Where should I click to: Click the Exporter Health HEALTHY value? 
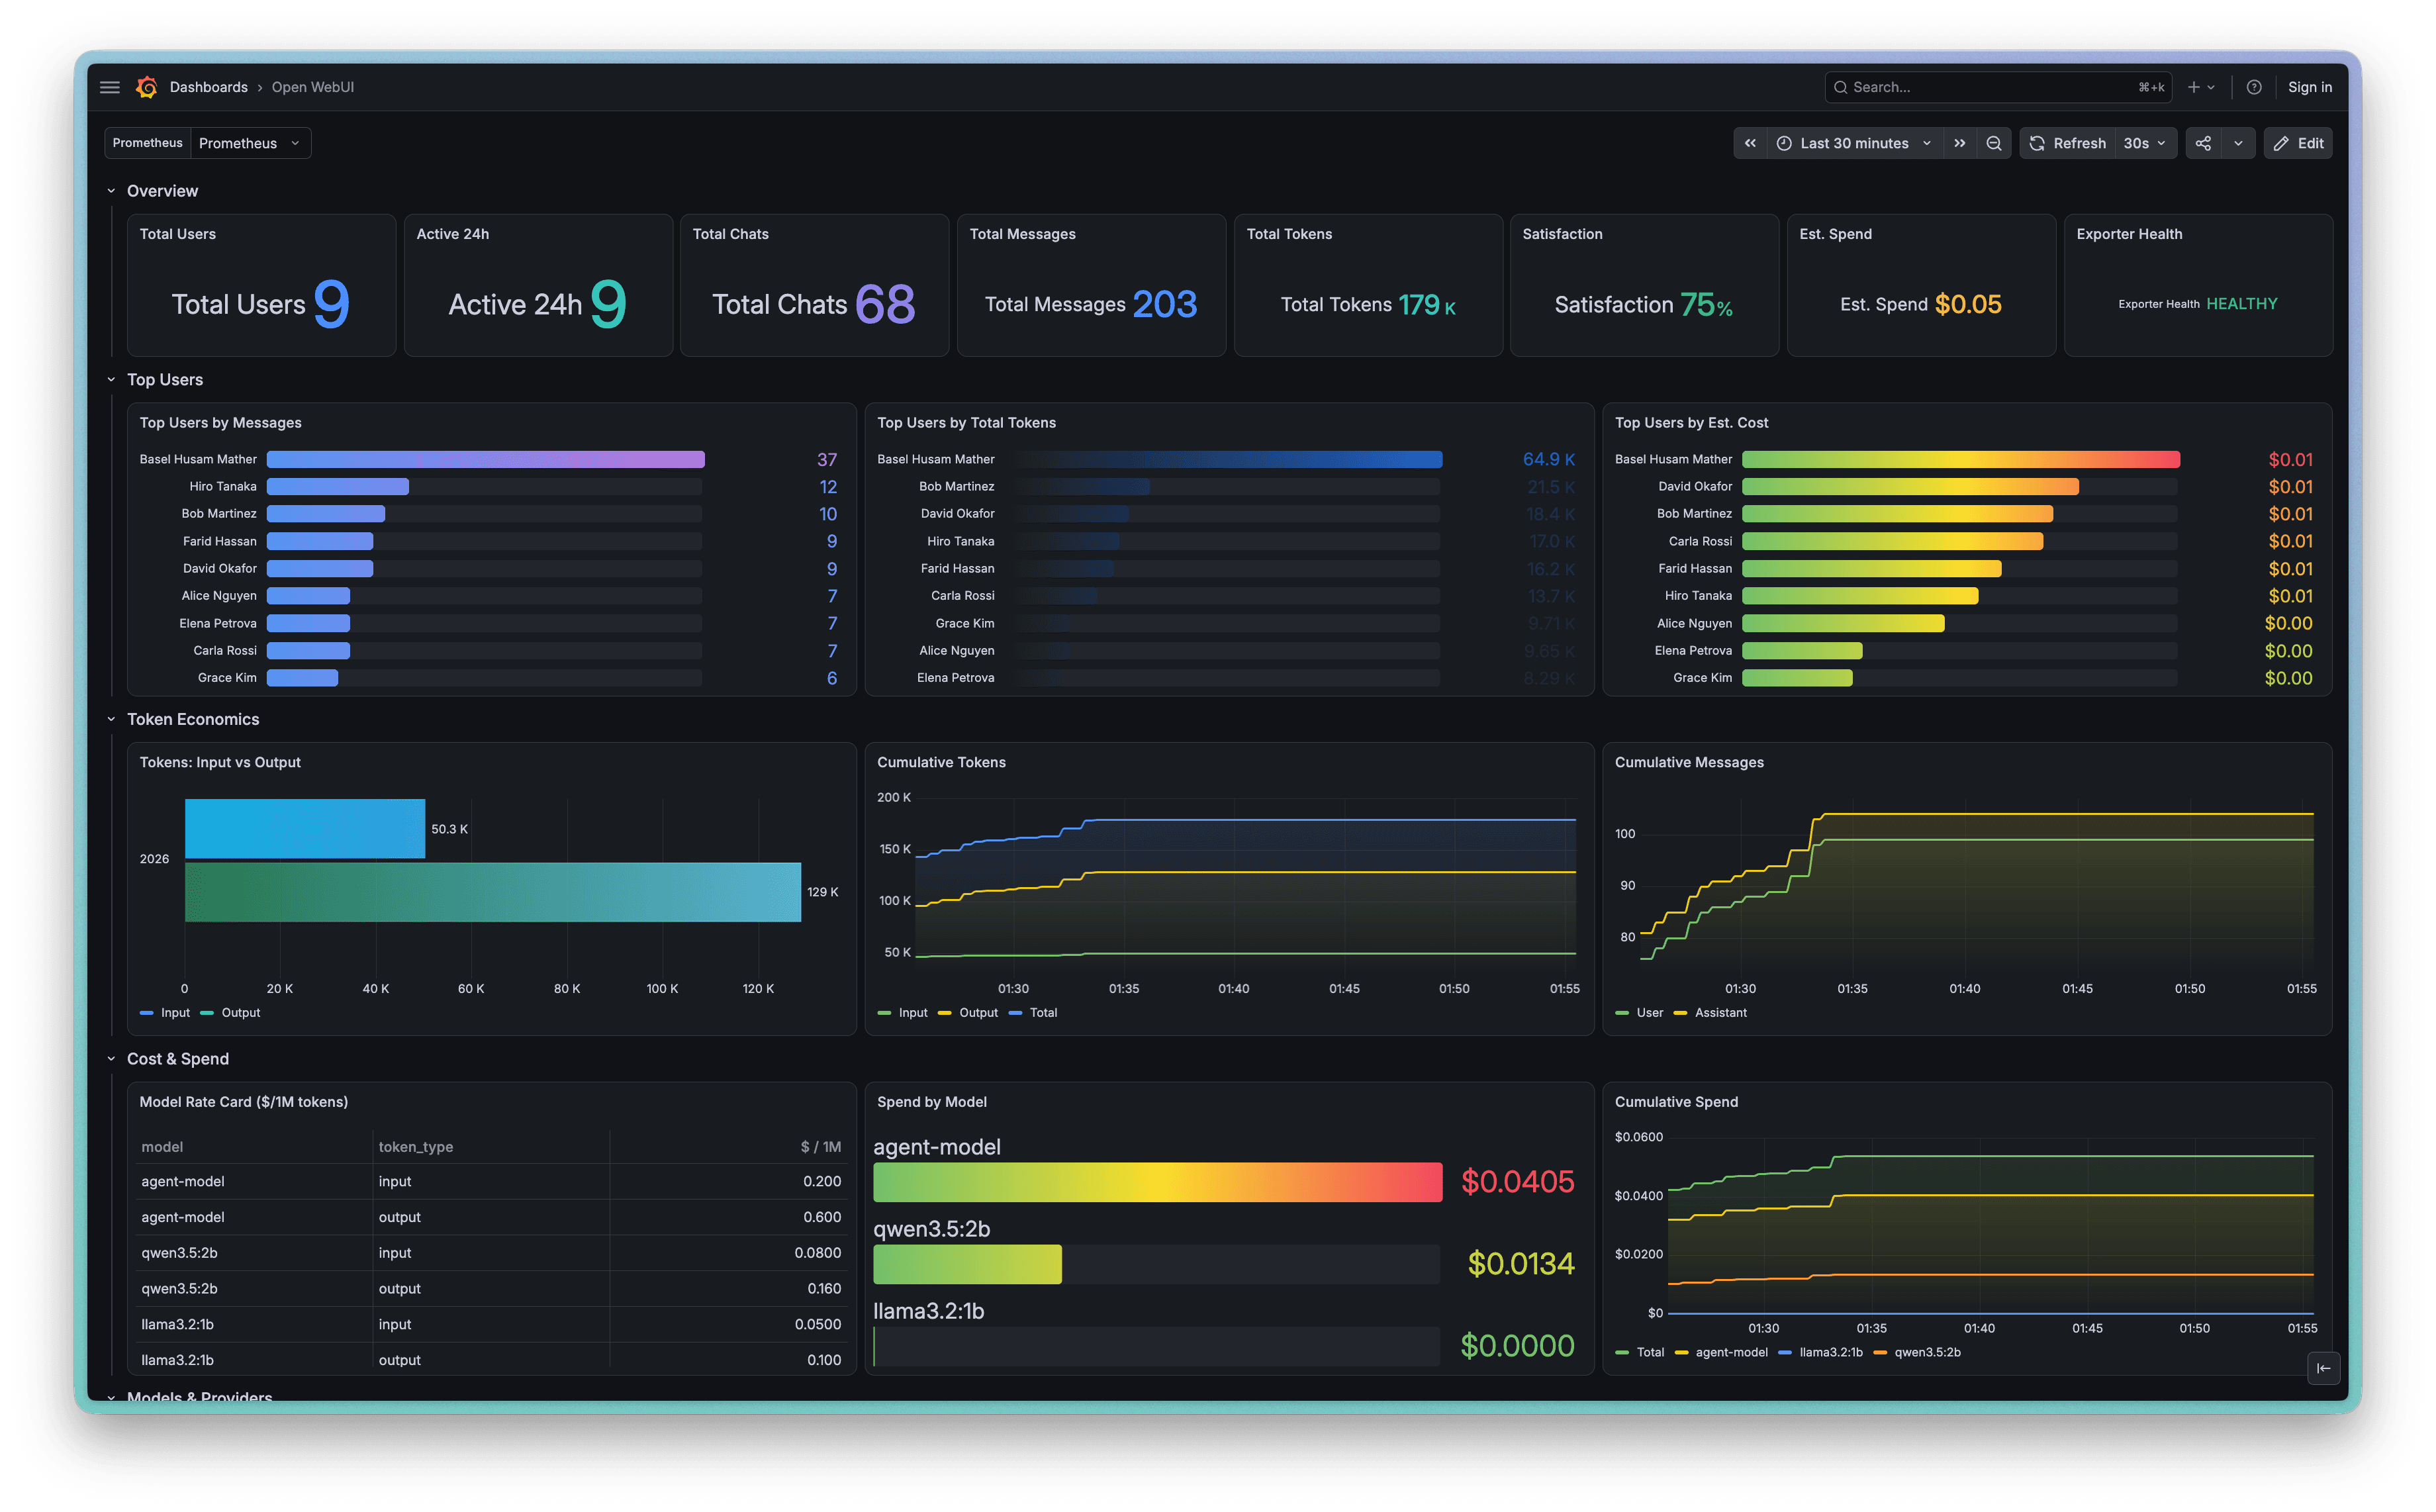[x=2241, y=304]
